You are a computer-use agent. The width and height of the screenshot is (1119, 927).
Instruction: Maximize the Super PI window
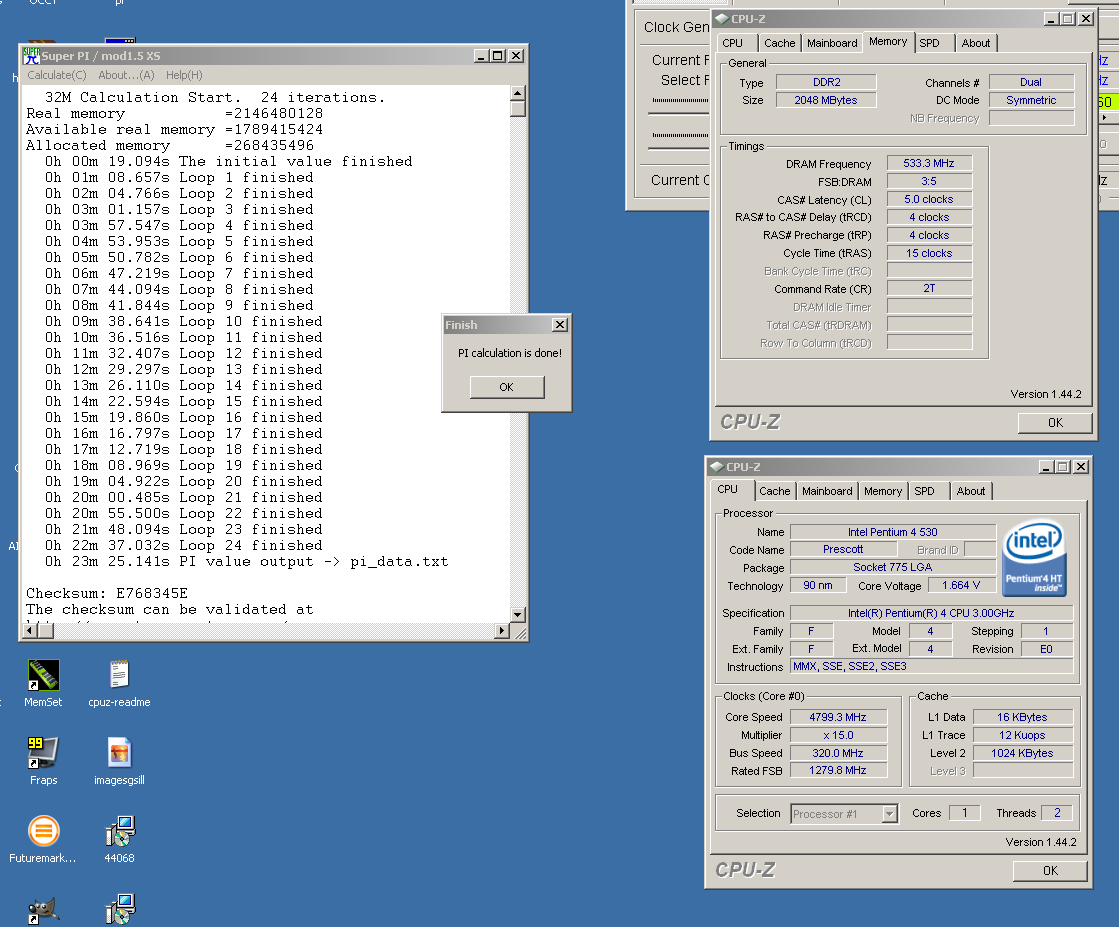(498, 56)
